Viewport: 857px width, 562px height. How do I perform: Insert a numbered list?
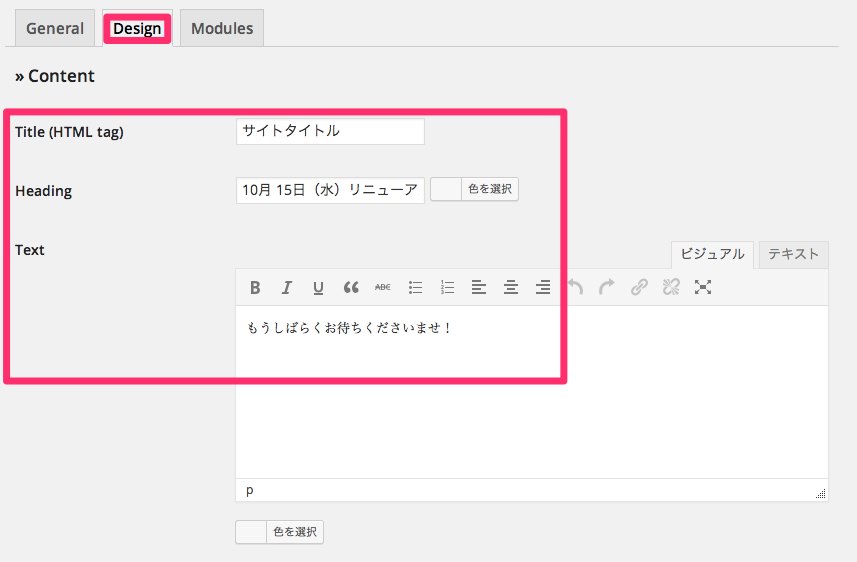click(447, 288)
